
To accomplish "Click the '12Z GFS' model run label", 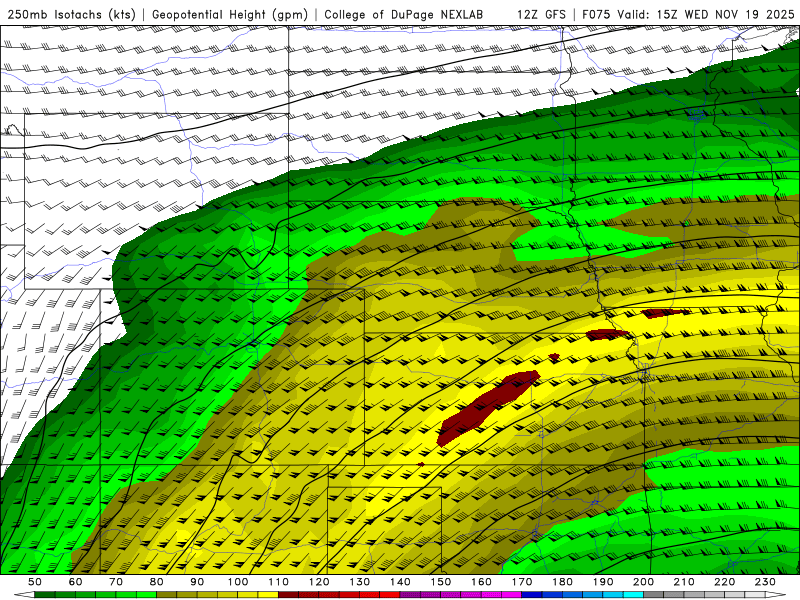I will [x=541, y=14].
